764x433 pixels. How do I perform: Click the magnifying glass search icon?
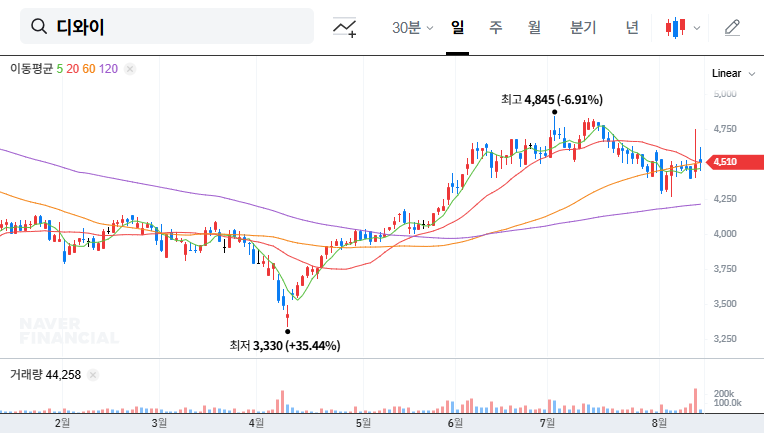39,27
